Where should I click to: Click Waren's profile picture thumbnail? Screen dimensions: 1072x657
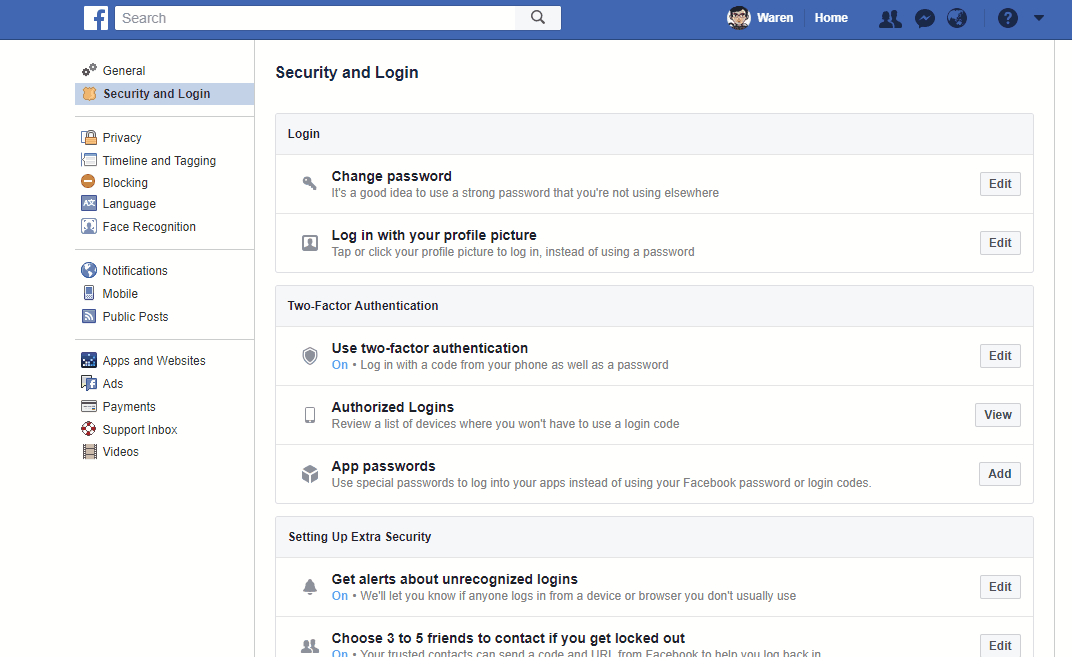click(738, 17)
